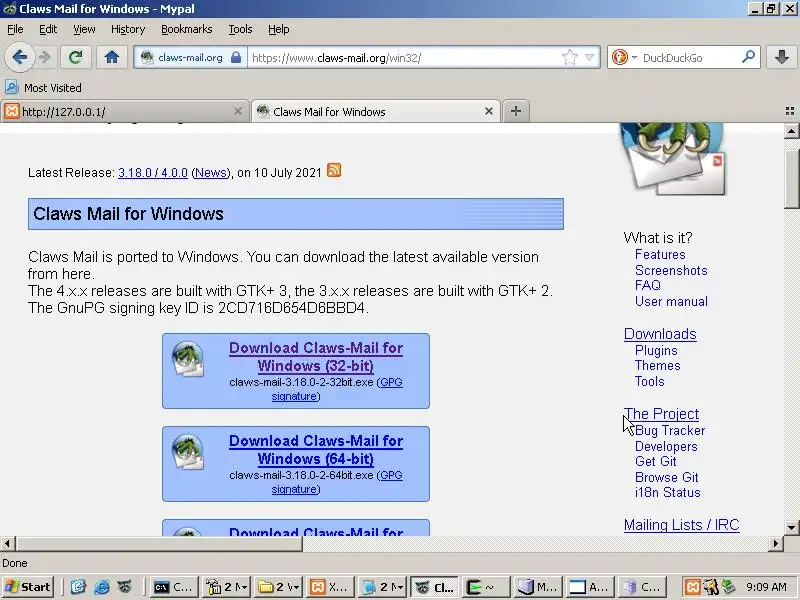Viewport: 800px width, 600px height.
Task: Click the vertical scrollbar down arrow
Action: pyautogui.click(x=791, y=527)
